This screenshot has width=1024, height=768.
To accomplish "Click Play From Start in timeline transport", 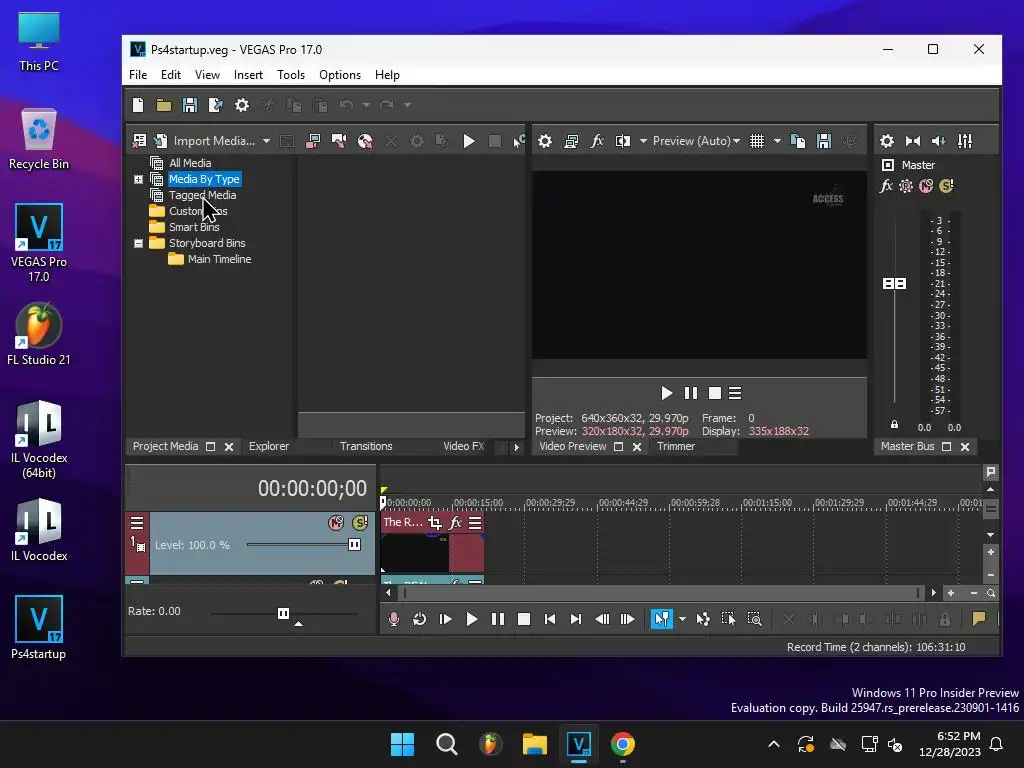I will pos(445,619).
